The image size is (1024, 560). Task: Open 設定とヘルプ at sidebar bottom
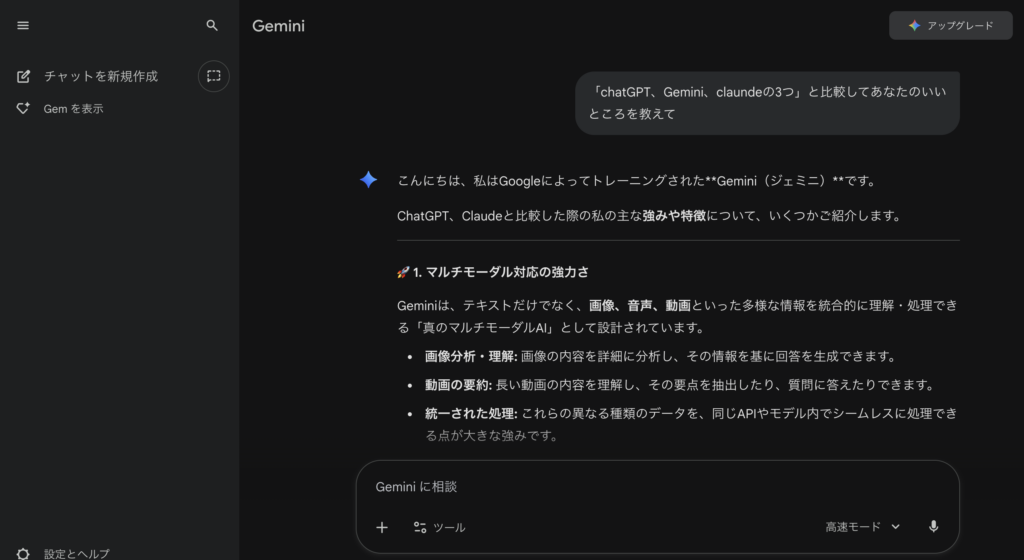pos(76,554)
